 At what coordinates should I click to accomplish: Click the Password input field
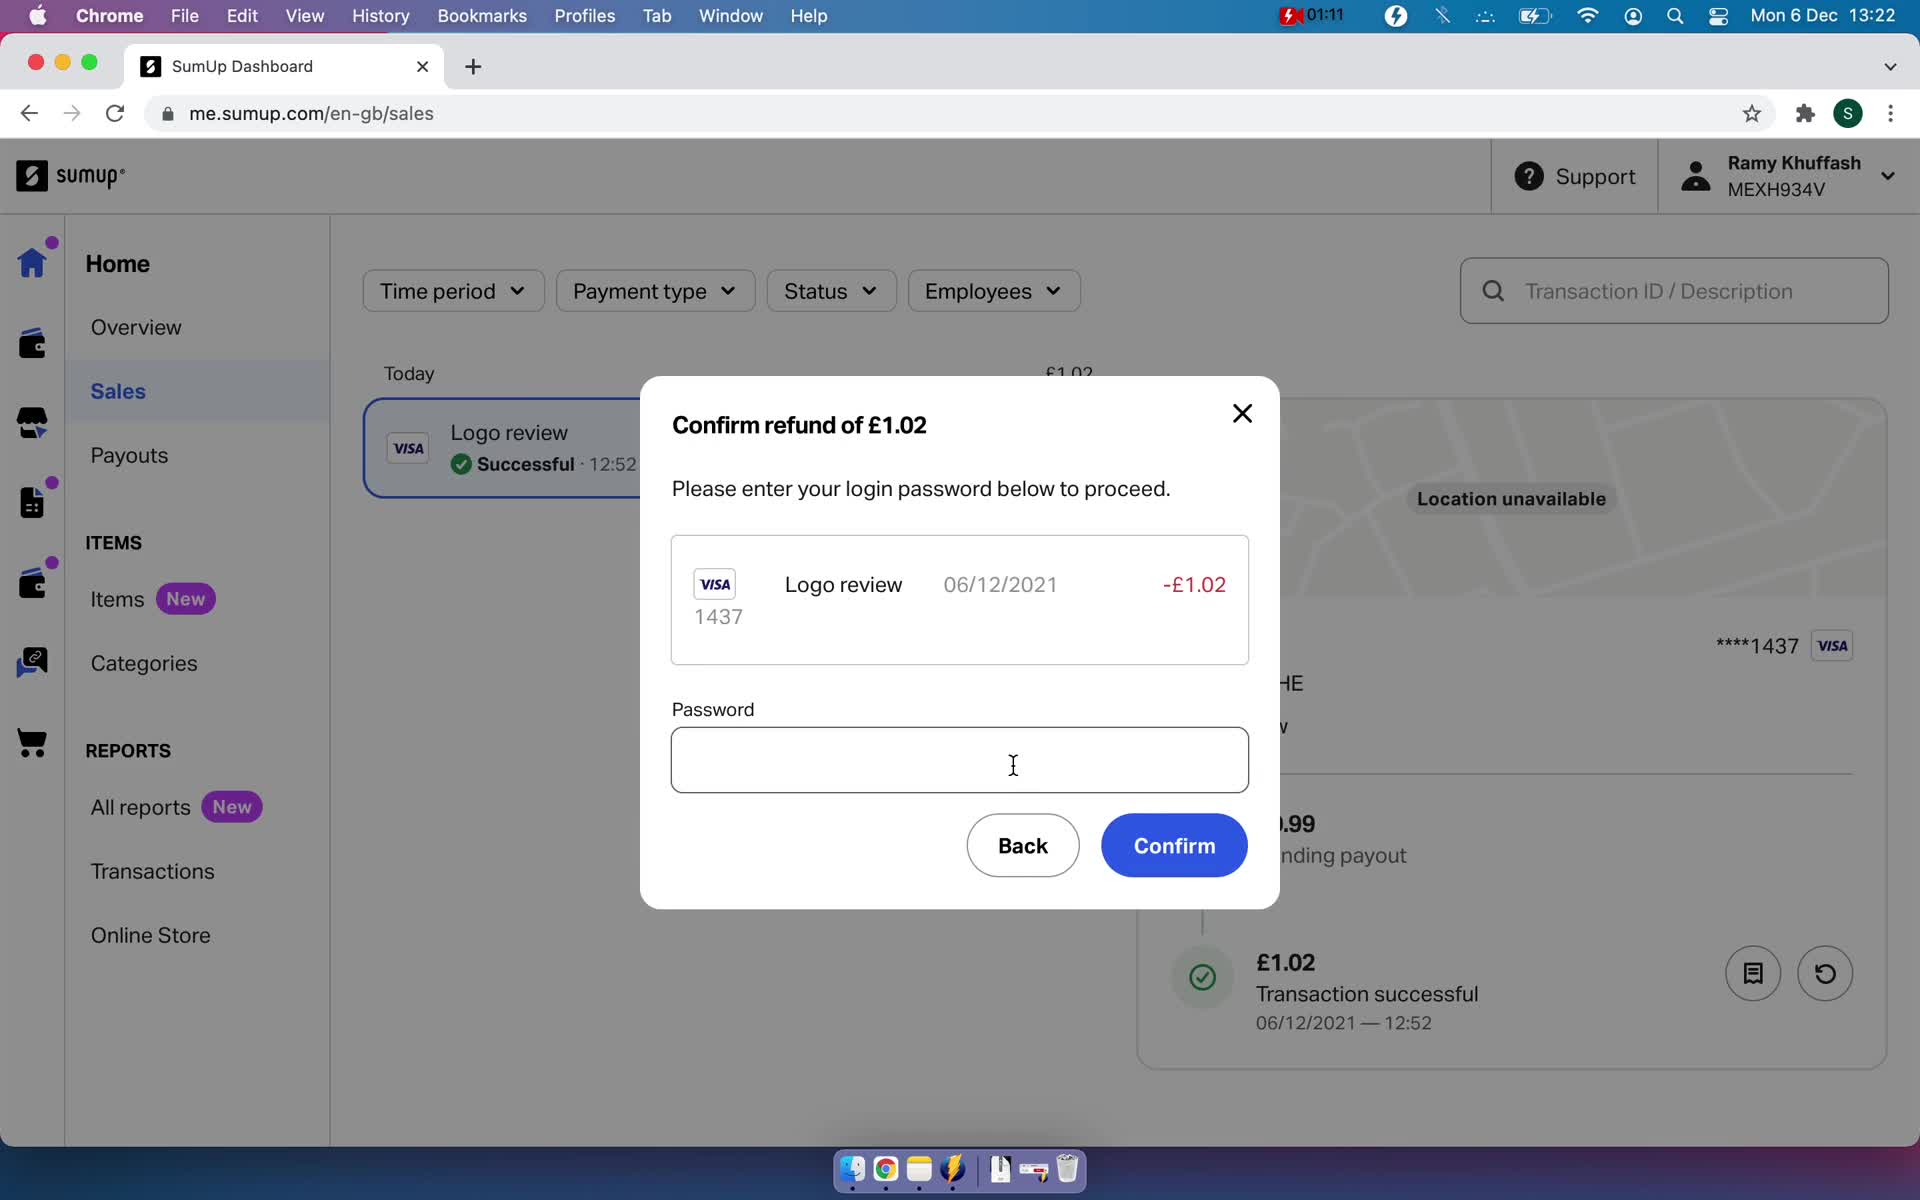click(959, 759)
